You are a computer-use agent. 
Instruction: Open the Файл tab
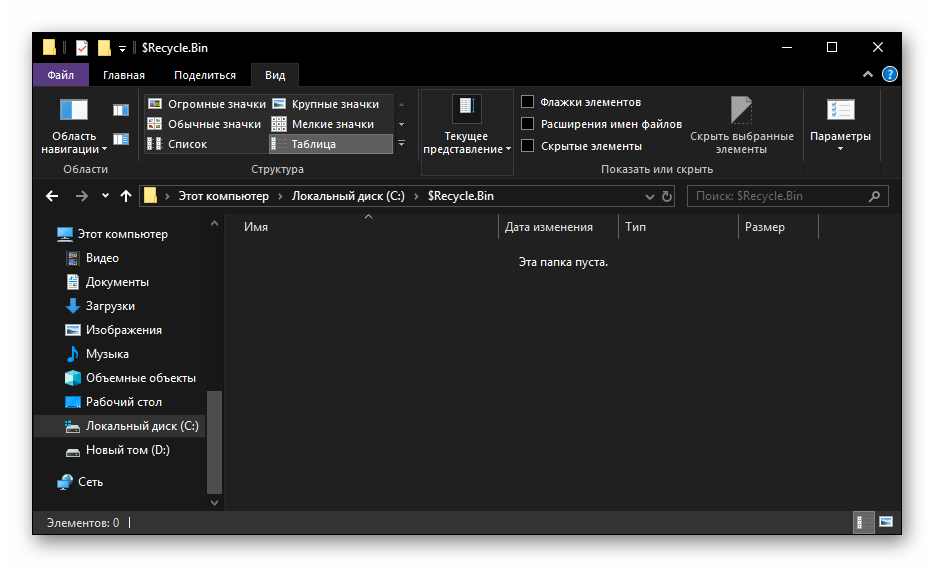pyautogui.click(x=60, y=75)
